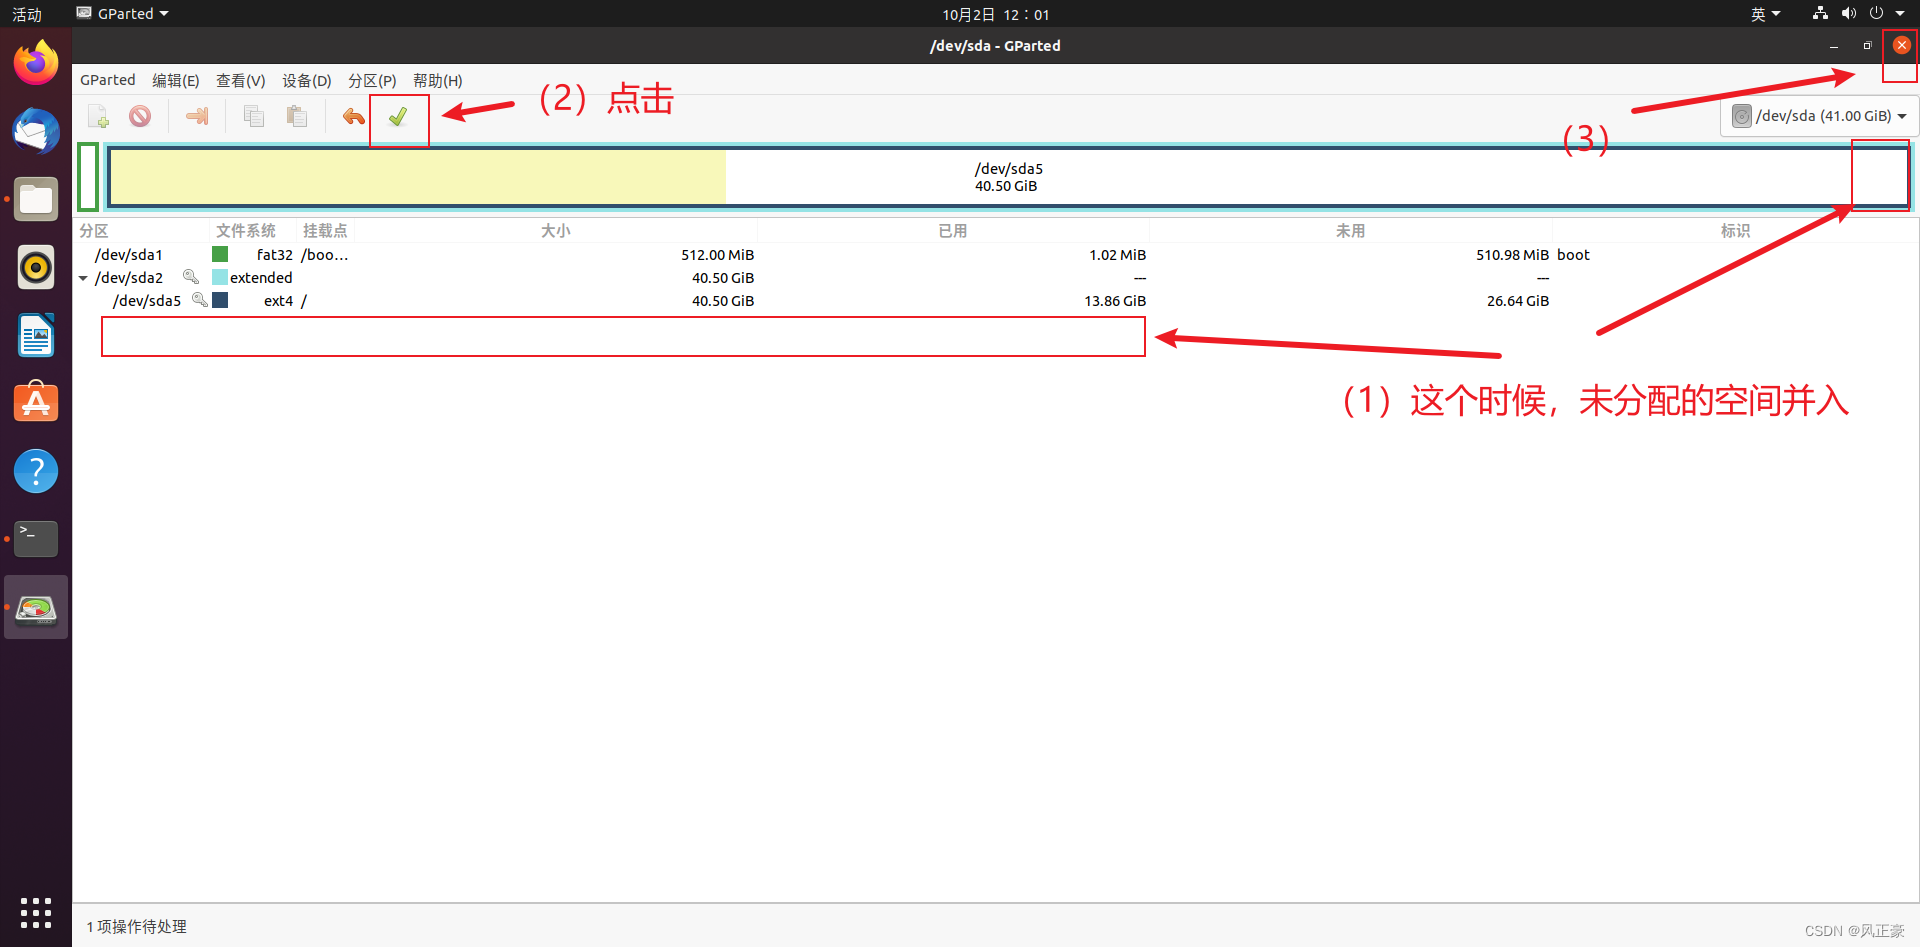The height and width of the screenshot is (947, 1920).
Task: Open the 帮助(H) menu
Action: click(438, 80)
